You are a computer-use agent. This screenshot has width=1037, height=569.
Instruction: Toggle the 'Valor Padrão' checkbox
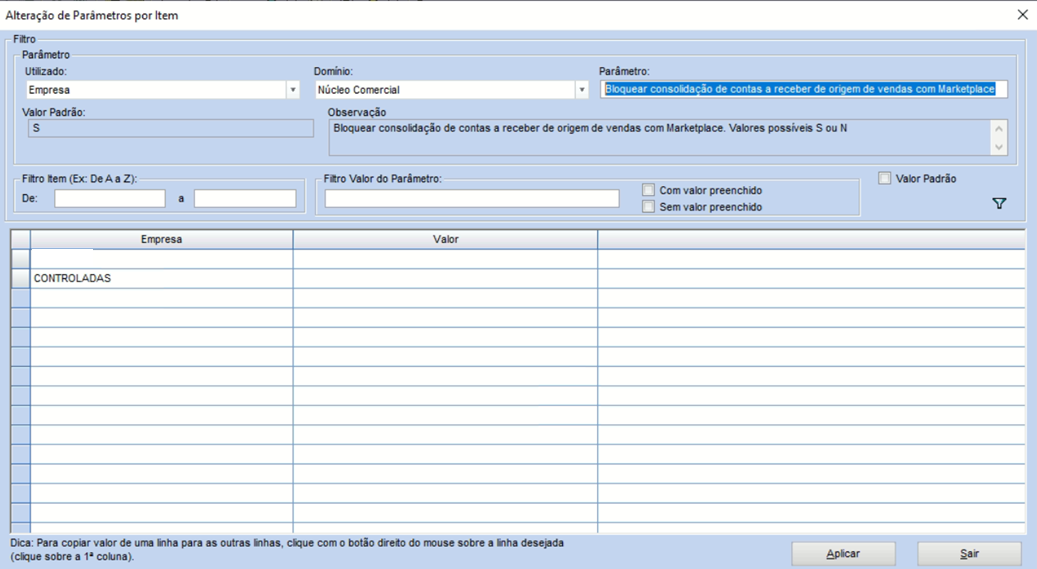point(885,179)
